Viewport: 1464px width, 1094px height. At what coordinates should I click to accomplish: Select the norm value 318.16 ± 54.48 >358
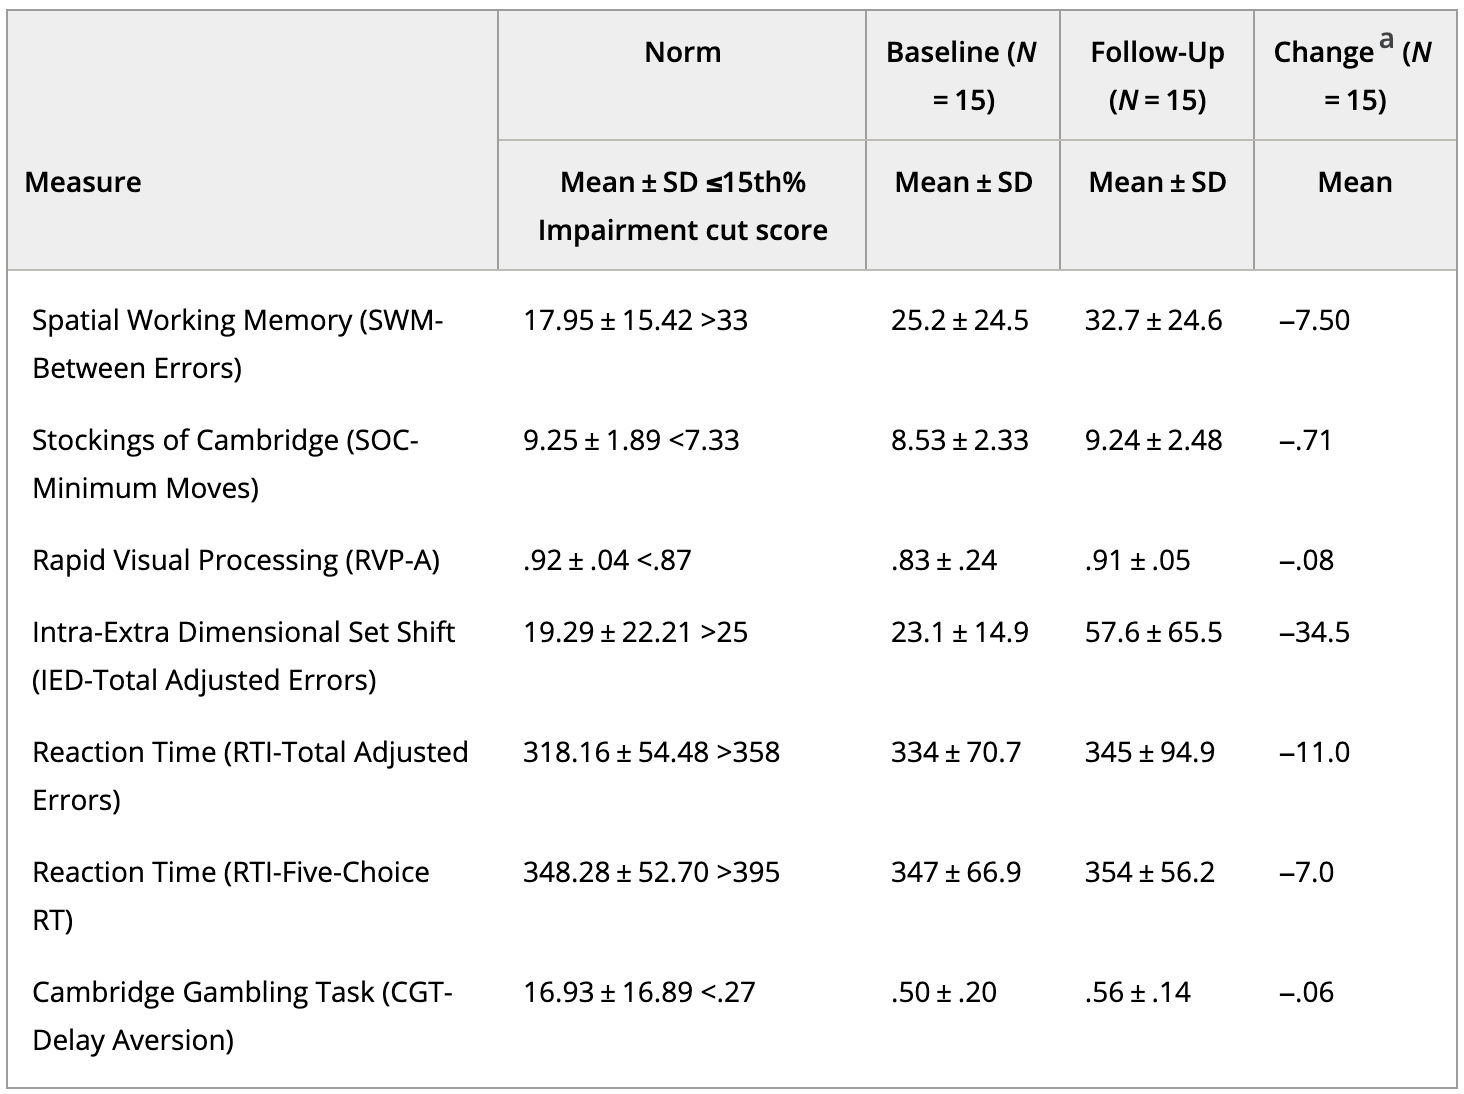pos(651,752)
